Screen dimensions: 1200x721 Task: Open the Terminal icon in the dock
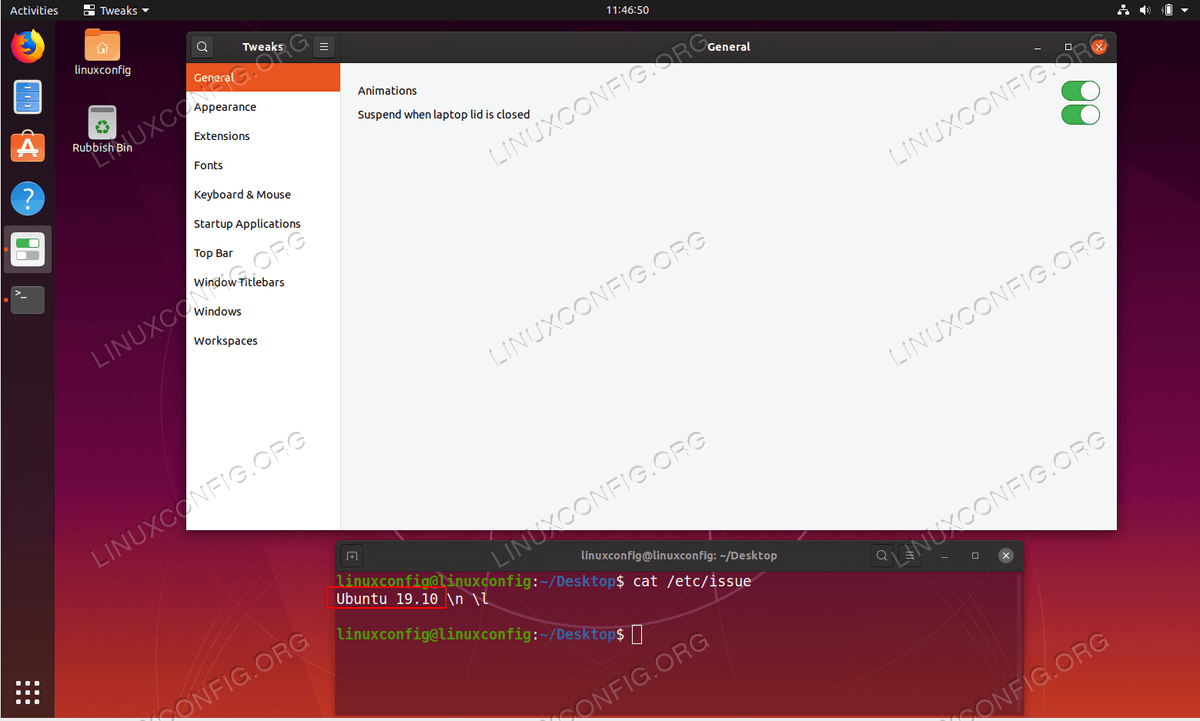[28, 299]
